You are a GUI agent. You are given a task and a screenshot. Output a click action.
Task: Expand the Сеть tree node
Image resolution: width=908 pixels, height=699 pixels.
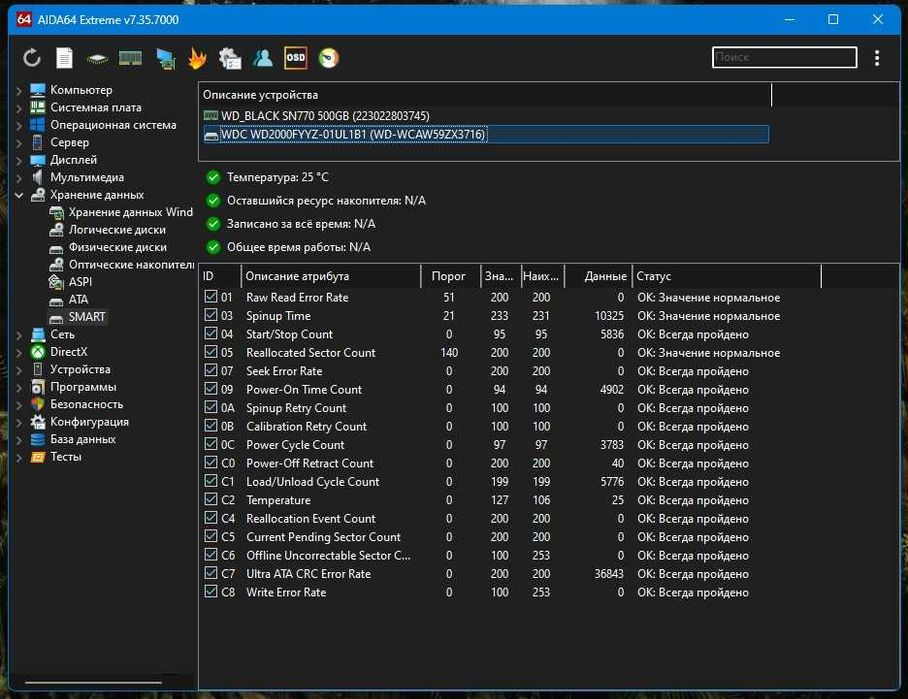point(19,335)
